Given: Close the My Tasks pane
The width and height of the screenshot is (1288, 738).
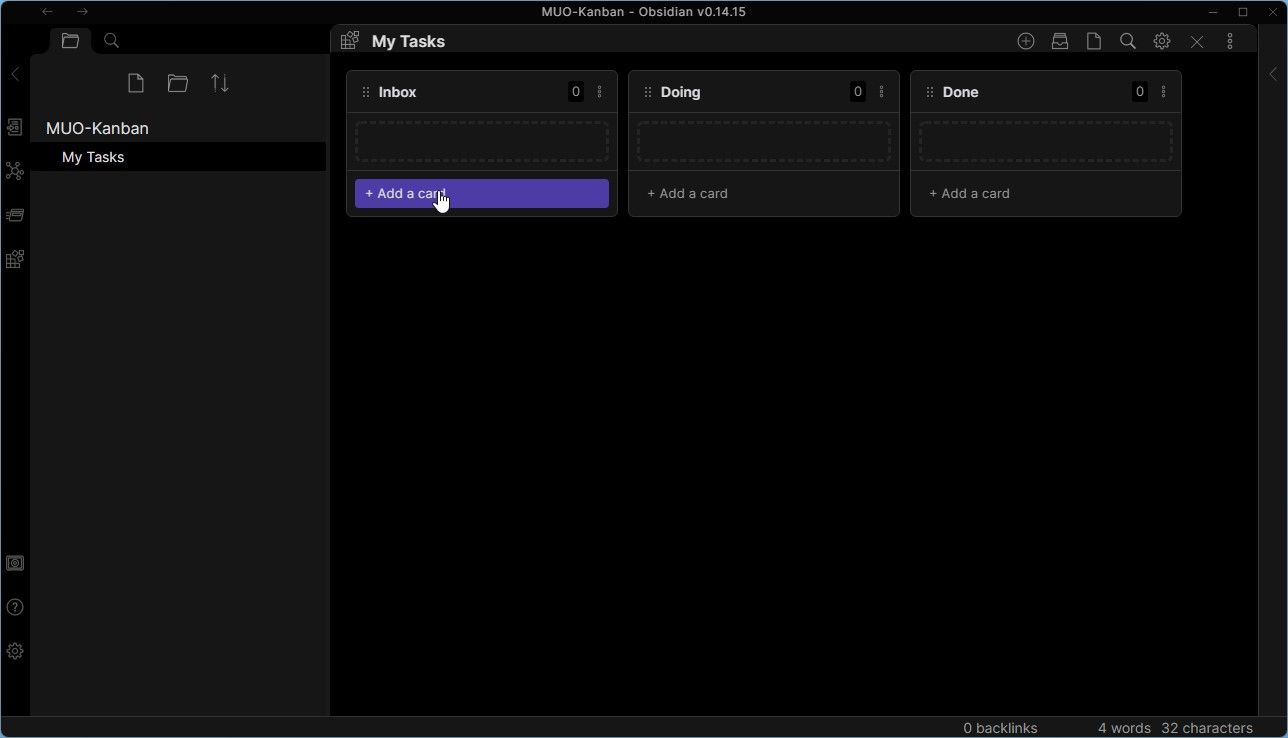Looking at the screenshot, I should 1196,41.
